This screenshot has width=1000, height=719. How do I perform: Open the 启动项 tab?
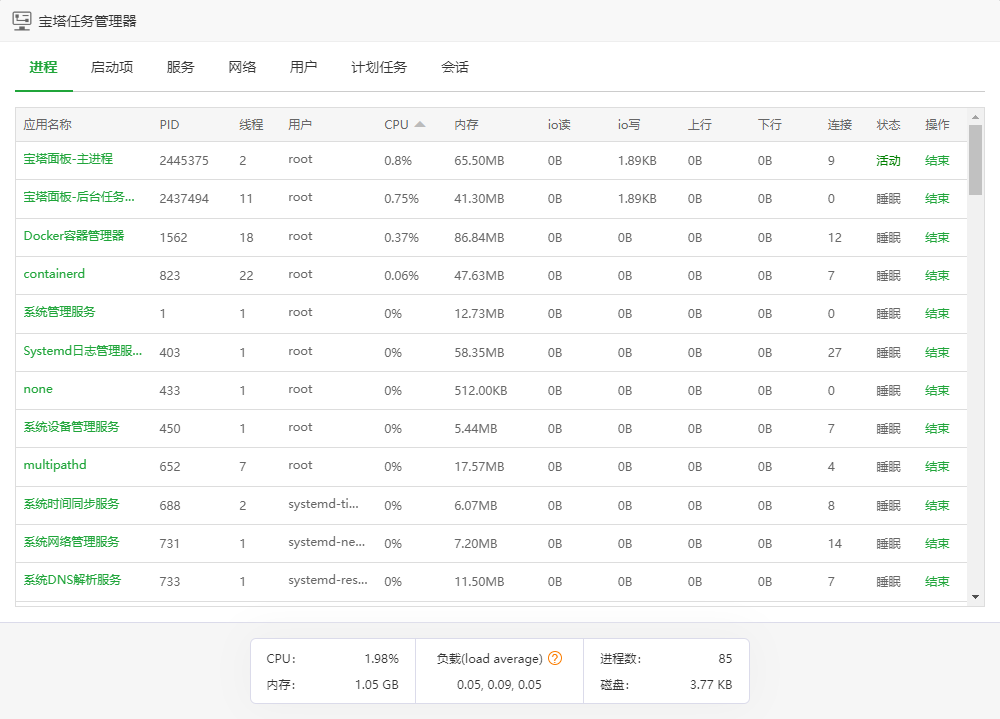tap(112, 67)
